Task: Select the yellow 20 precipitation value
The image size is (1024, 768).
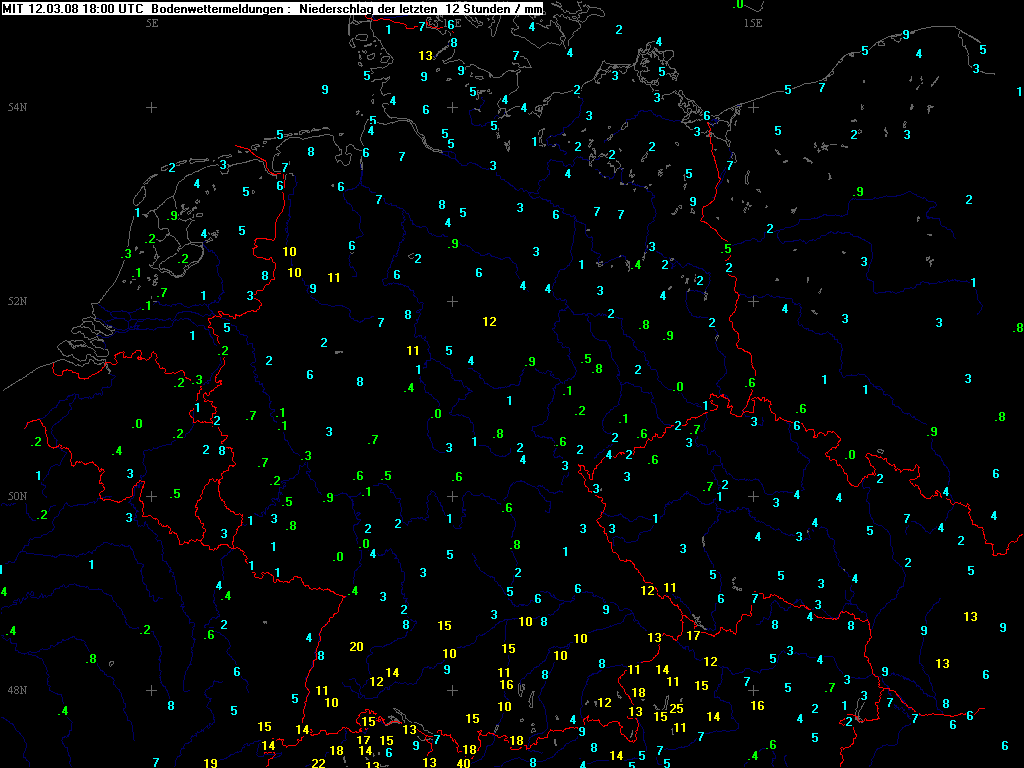Action: coord(356,646)
